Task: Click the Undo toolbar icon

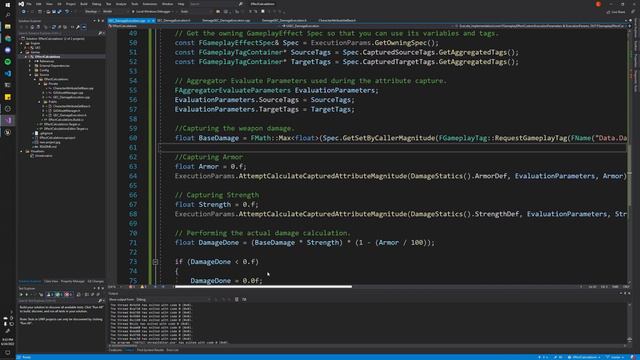Action: tap(67, 12)
